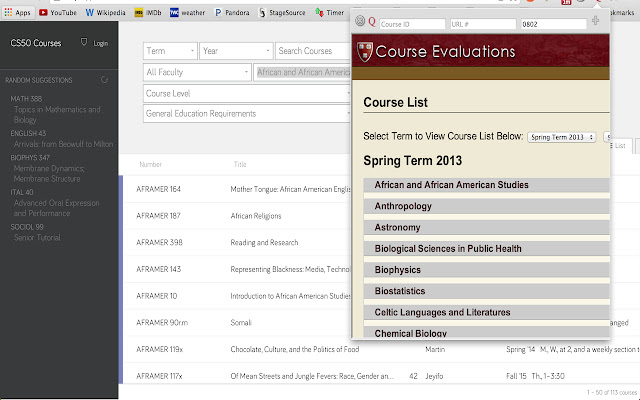Open the IMDb bookmark
This screenshot has height=400, width=640.
pyautogui.click(x=150, y=12)
